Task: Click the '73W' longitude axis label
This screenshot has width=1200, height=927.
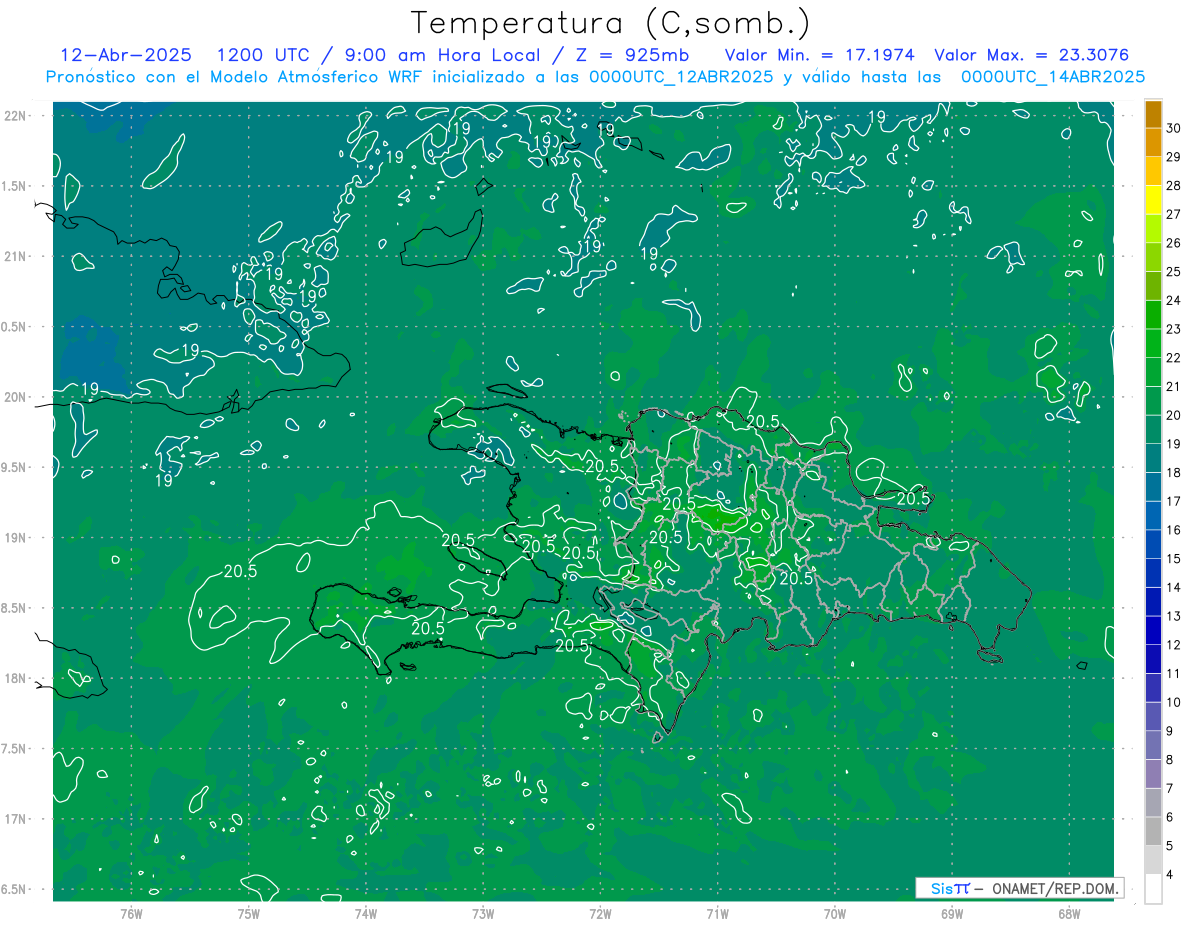Action: [x=483, y=914]
